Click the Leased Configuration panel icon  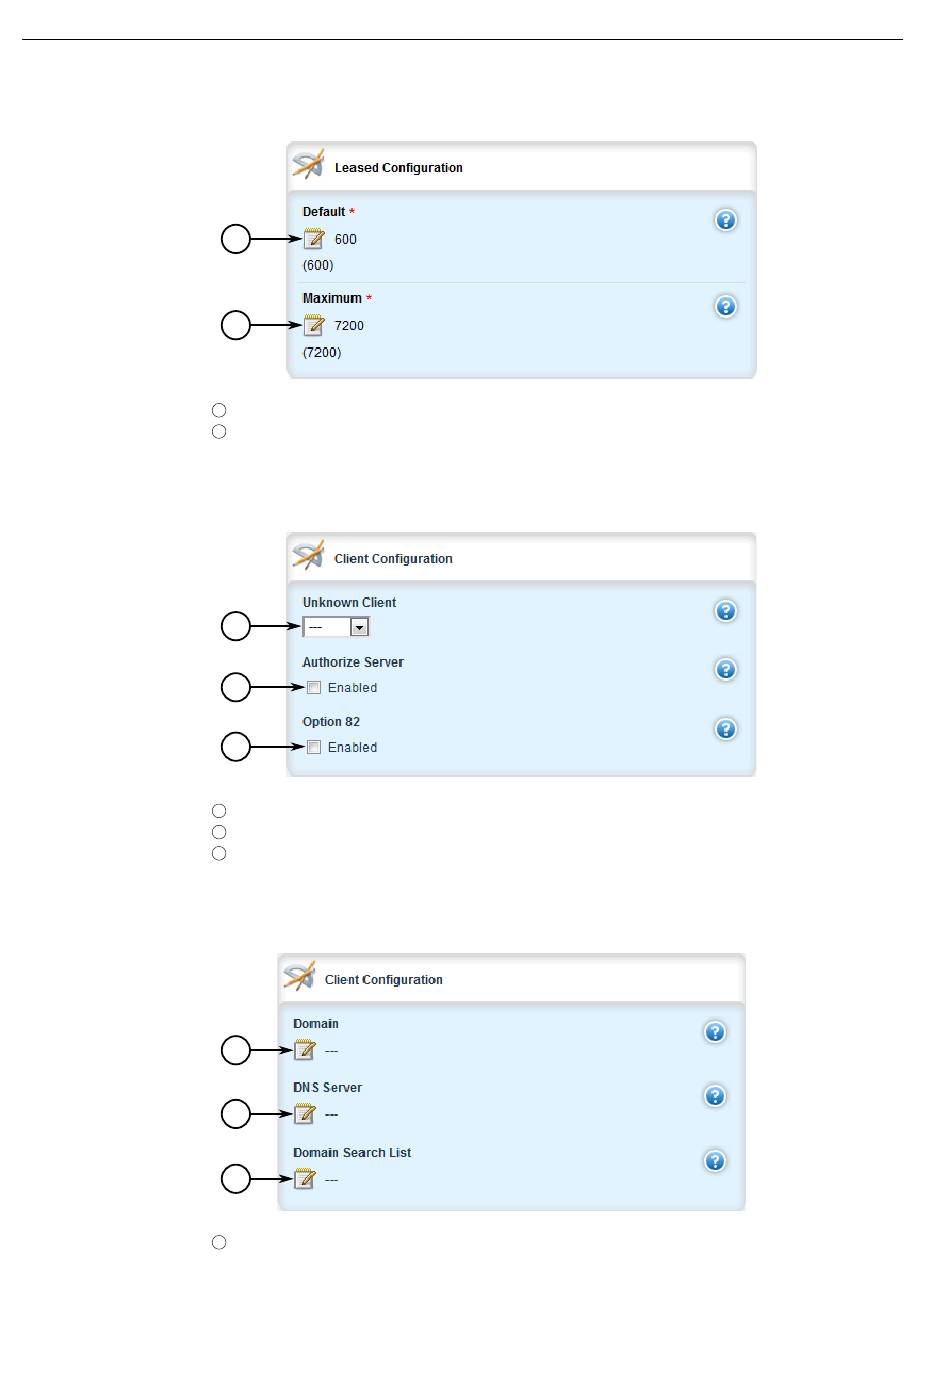[309, 165]
